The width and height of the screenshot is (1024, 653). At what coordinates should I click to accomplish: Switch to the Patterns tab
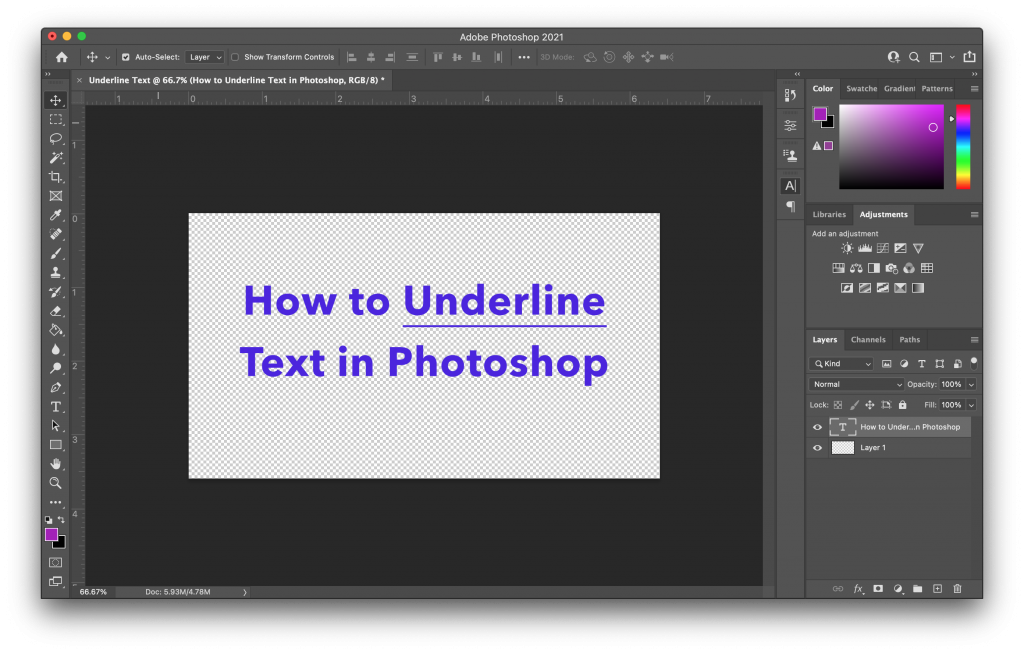937,89
